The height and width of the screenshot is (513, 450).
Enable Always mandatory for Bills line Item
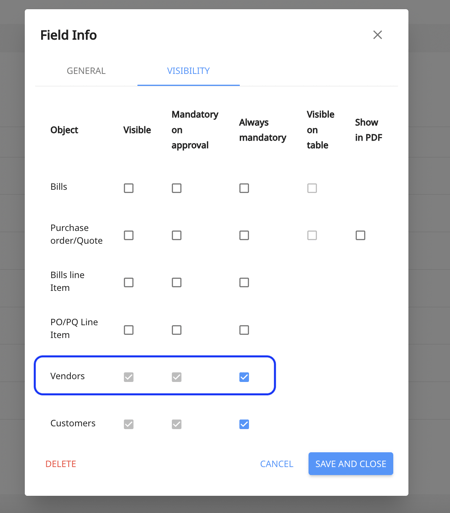(x=244, y=283)
